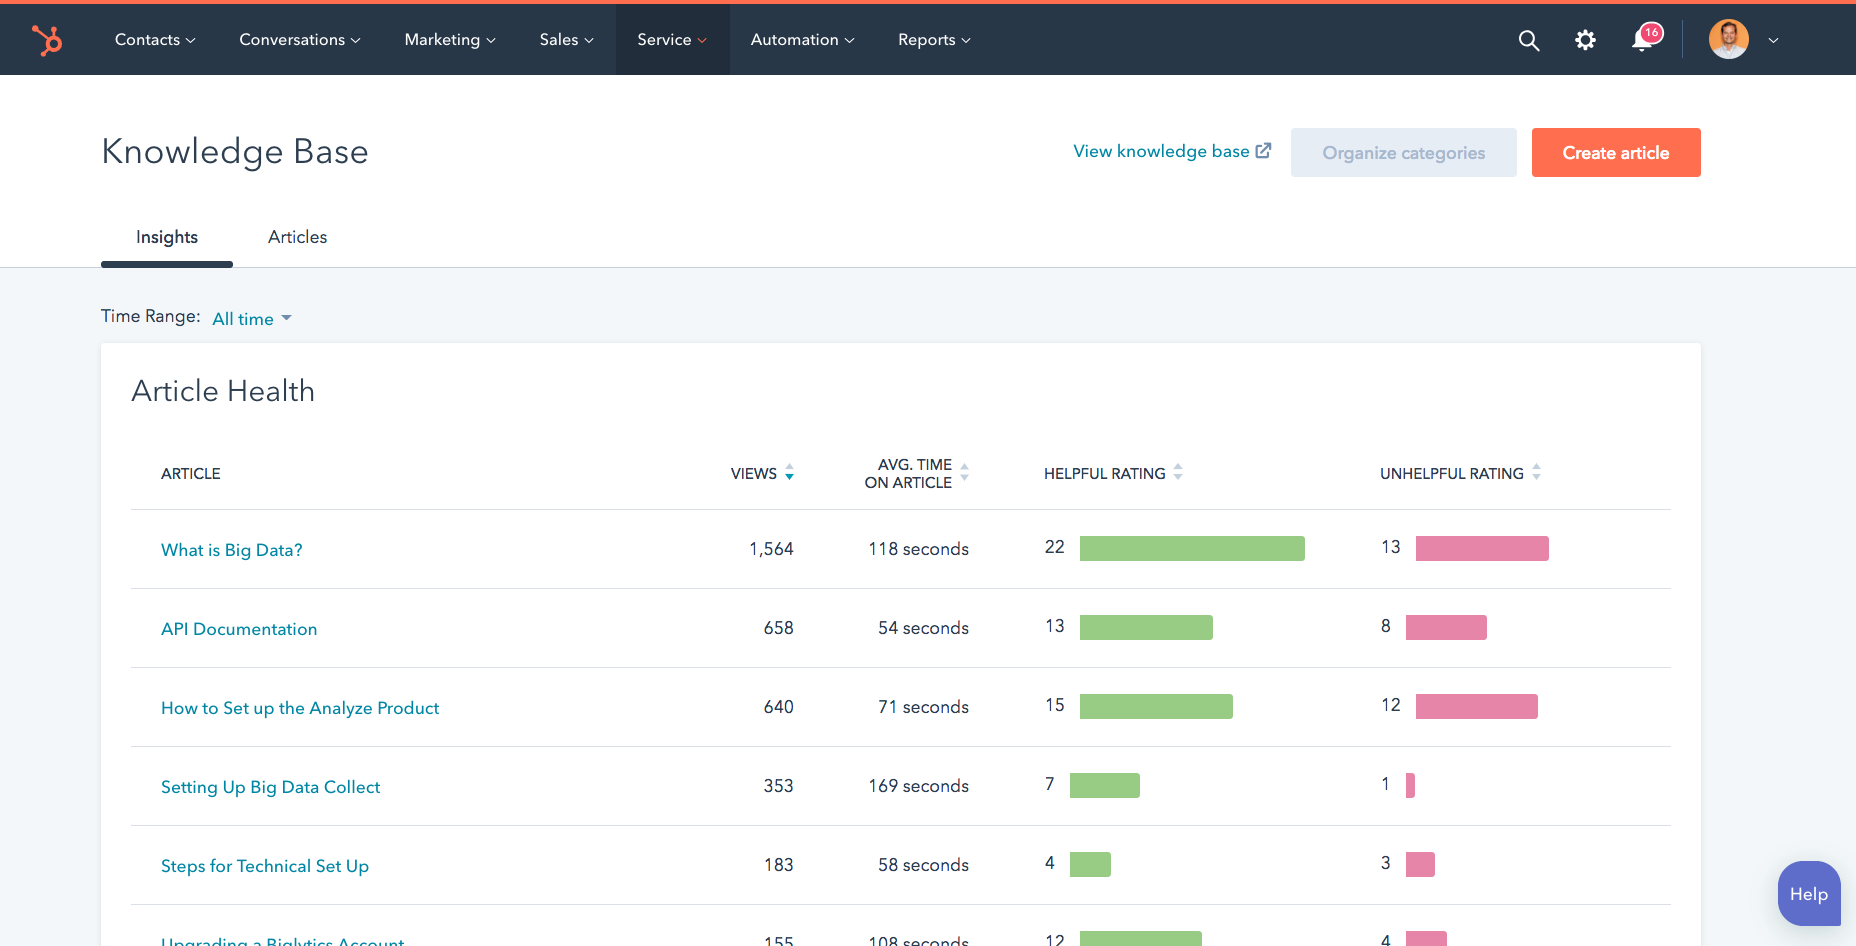The width and height of the screenshot is (1856, 946).
Task: Open external link beside View knowledge base
Action: click(x=1264, y=150)
